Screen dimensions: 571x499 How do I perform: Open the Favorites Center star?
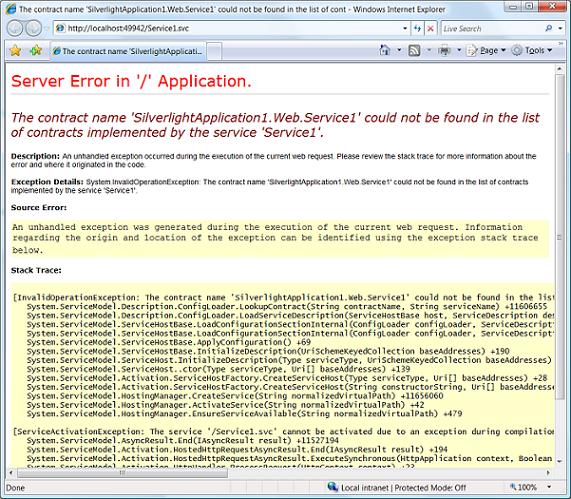point(15,51)
